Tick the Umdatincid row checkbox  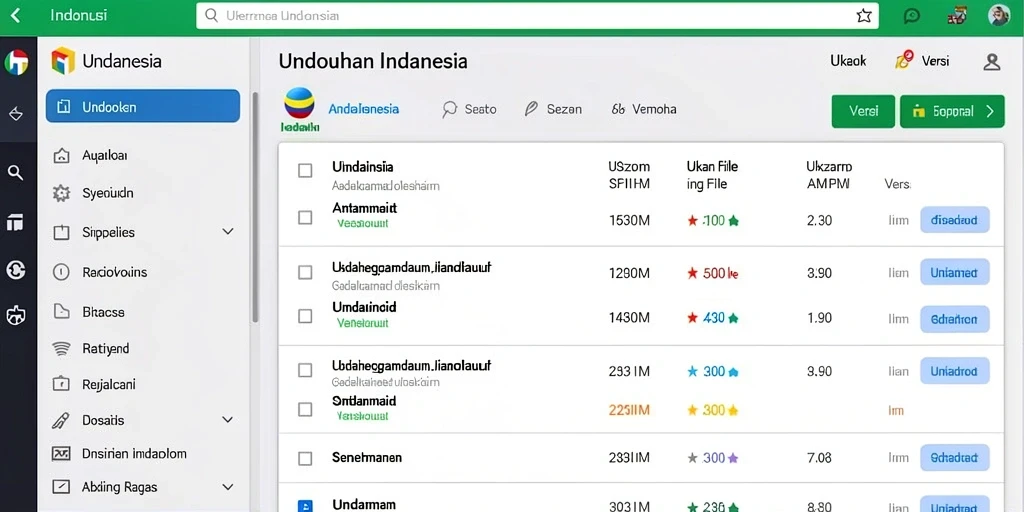click(x=305, y=316)
